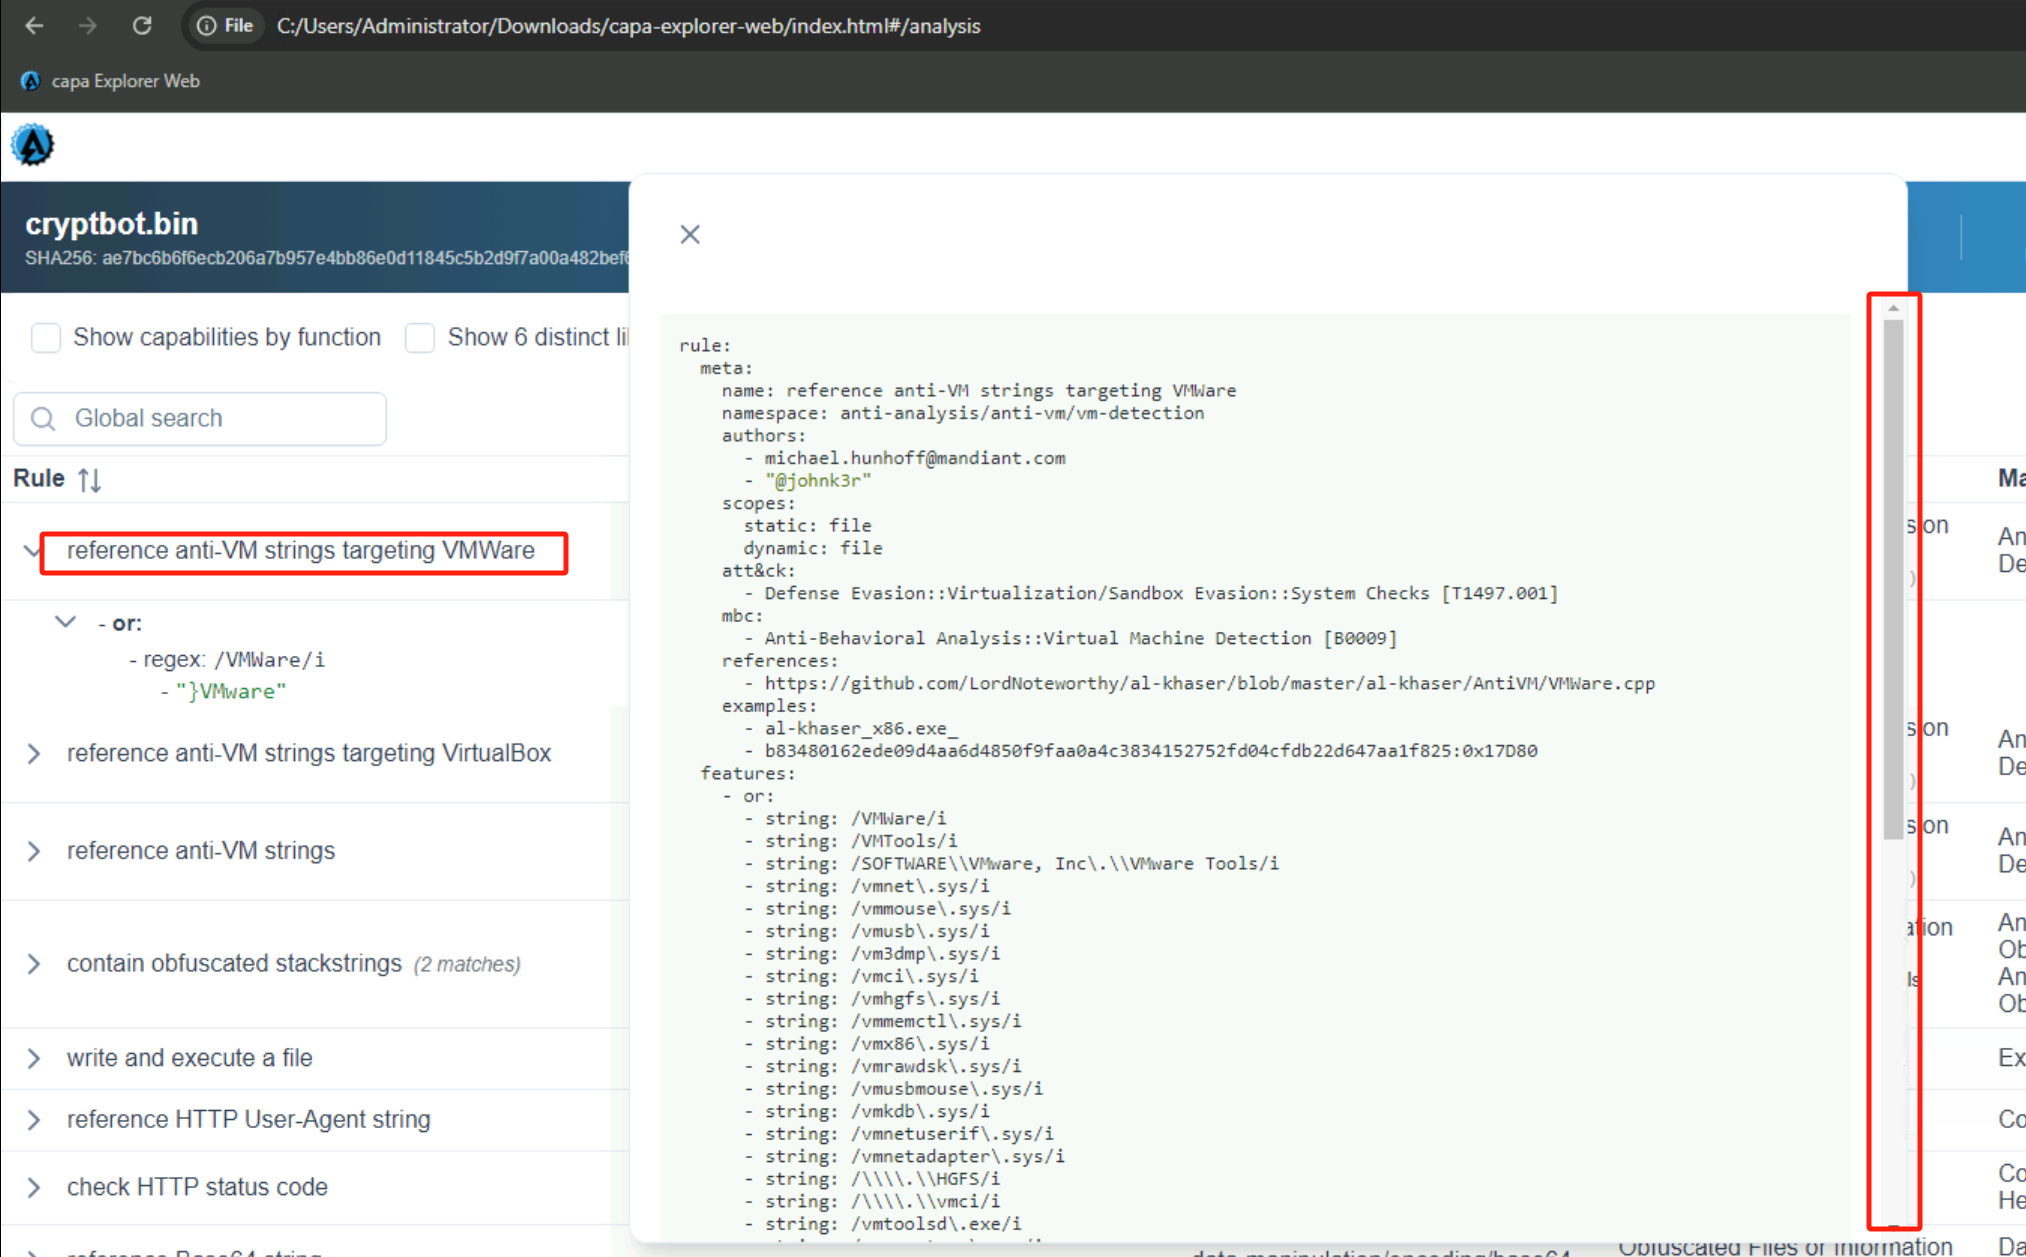Expand contain obfuscated stackstrings rule
The height and width of the screenshot is (1257, 2026).
coord(34,964)
